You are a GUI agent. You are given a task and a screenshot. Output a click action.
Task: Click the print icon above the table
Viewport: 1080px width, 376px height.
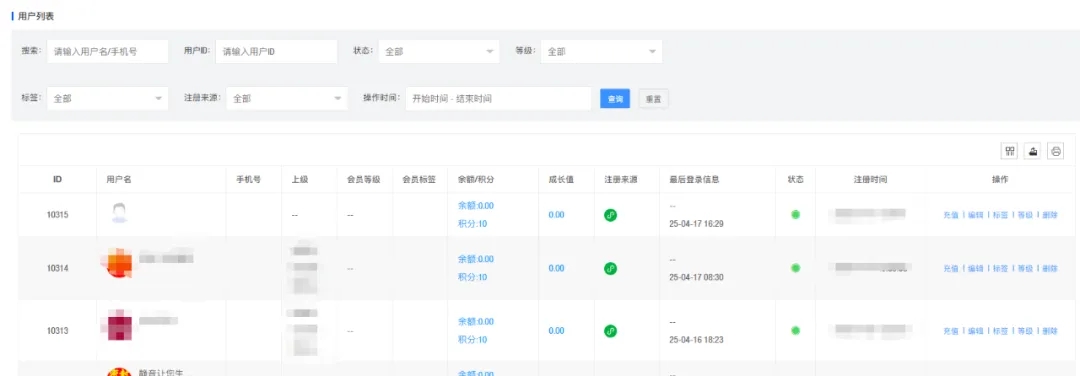pyautogui.click(x=1055, y=152)
